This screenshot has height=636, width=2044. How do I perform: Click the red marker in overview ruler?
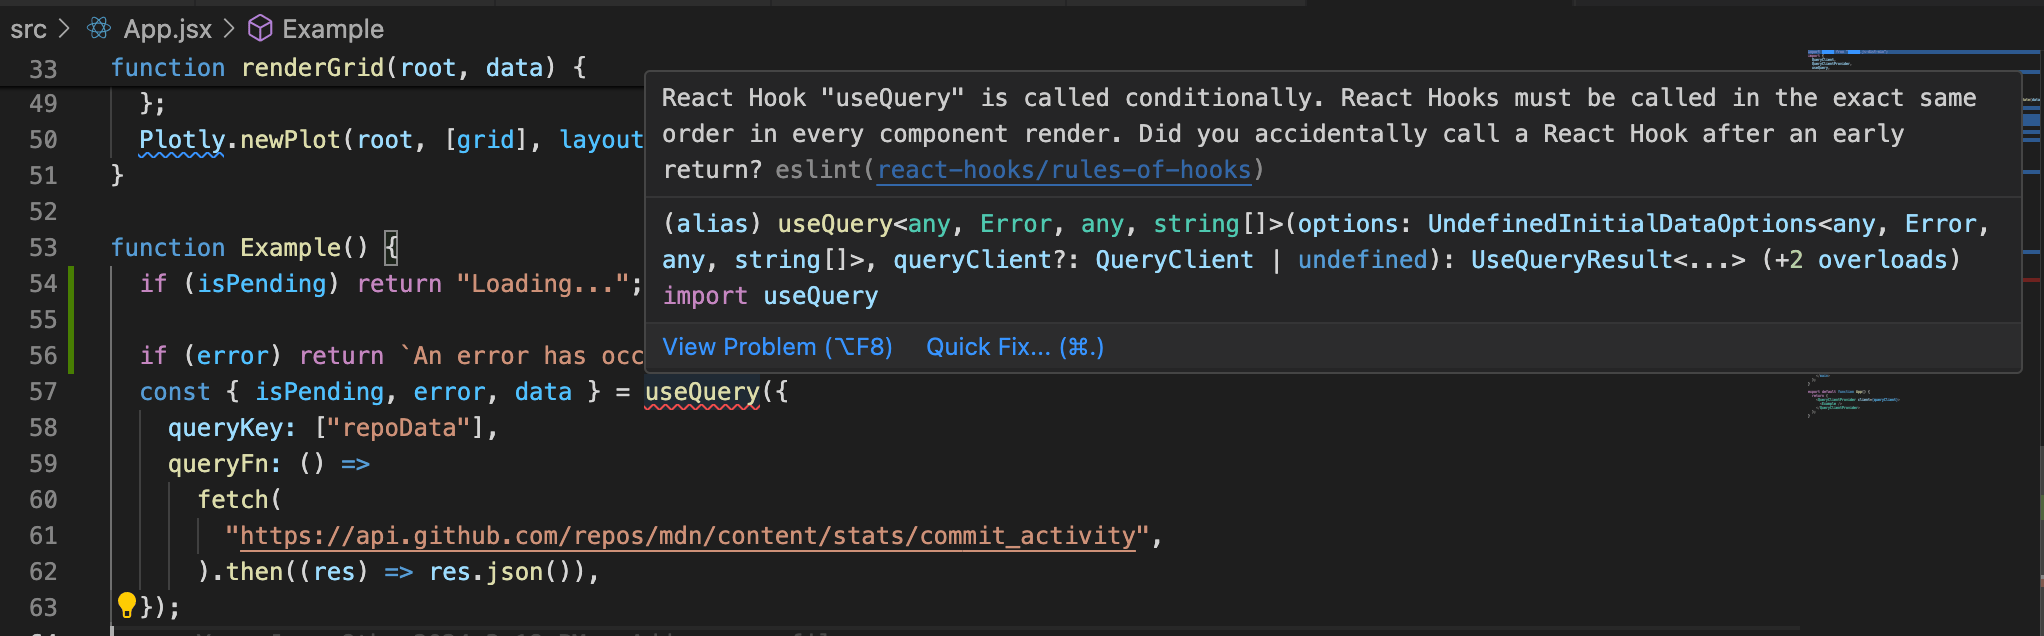(x=2031, y=281)
